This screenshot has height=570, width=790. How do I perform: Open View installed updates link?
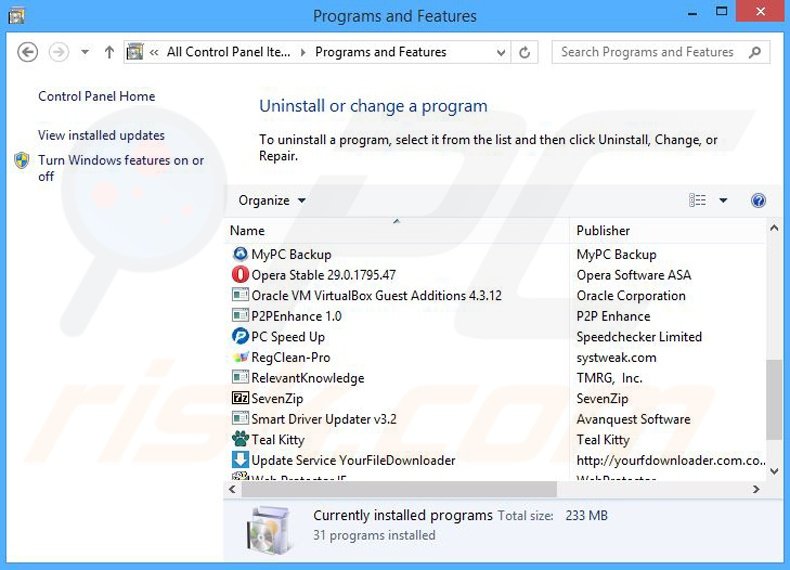[101, 135]
